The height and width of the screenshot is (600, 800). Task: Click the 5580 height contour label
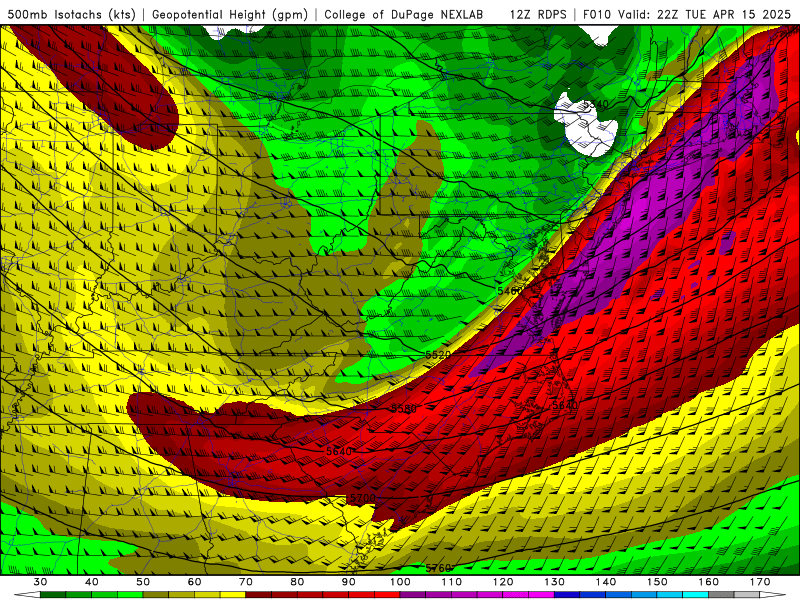click(404, 409)
